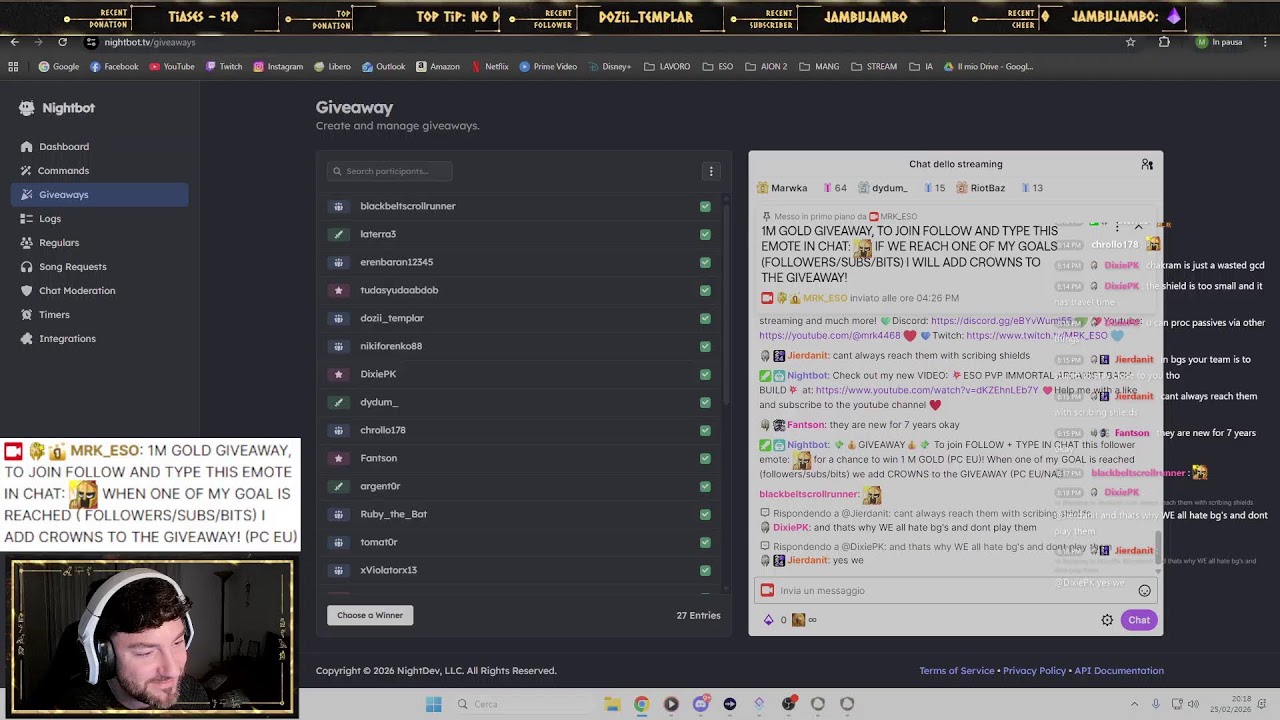Click the star icon beside DixiePK
The height and width of the screenshot is (720, 1280).
click(x=338, y=374)
